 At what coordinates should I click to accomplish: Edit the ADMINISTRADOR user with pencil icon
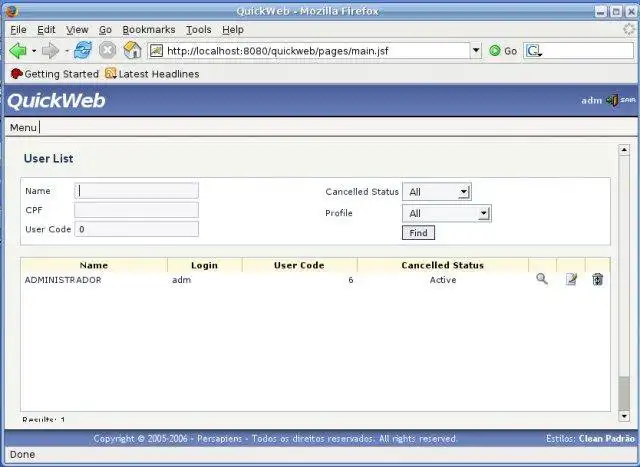tap(571, 279)
